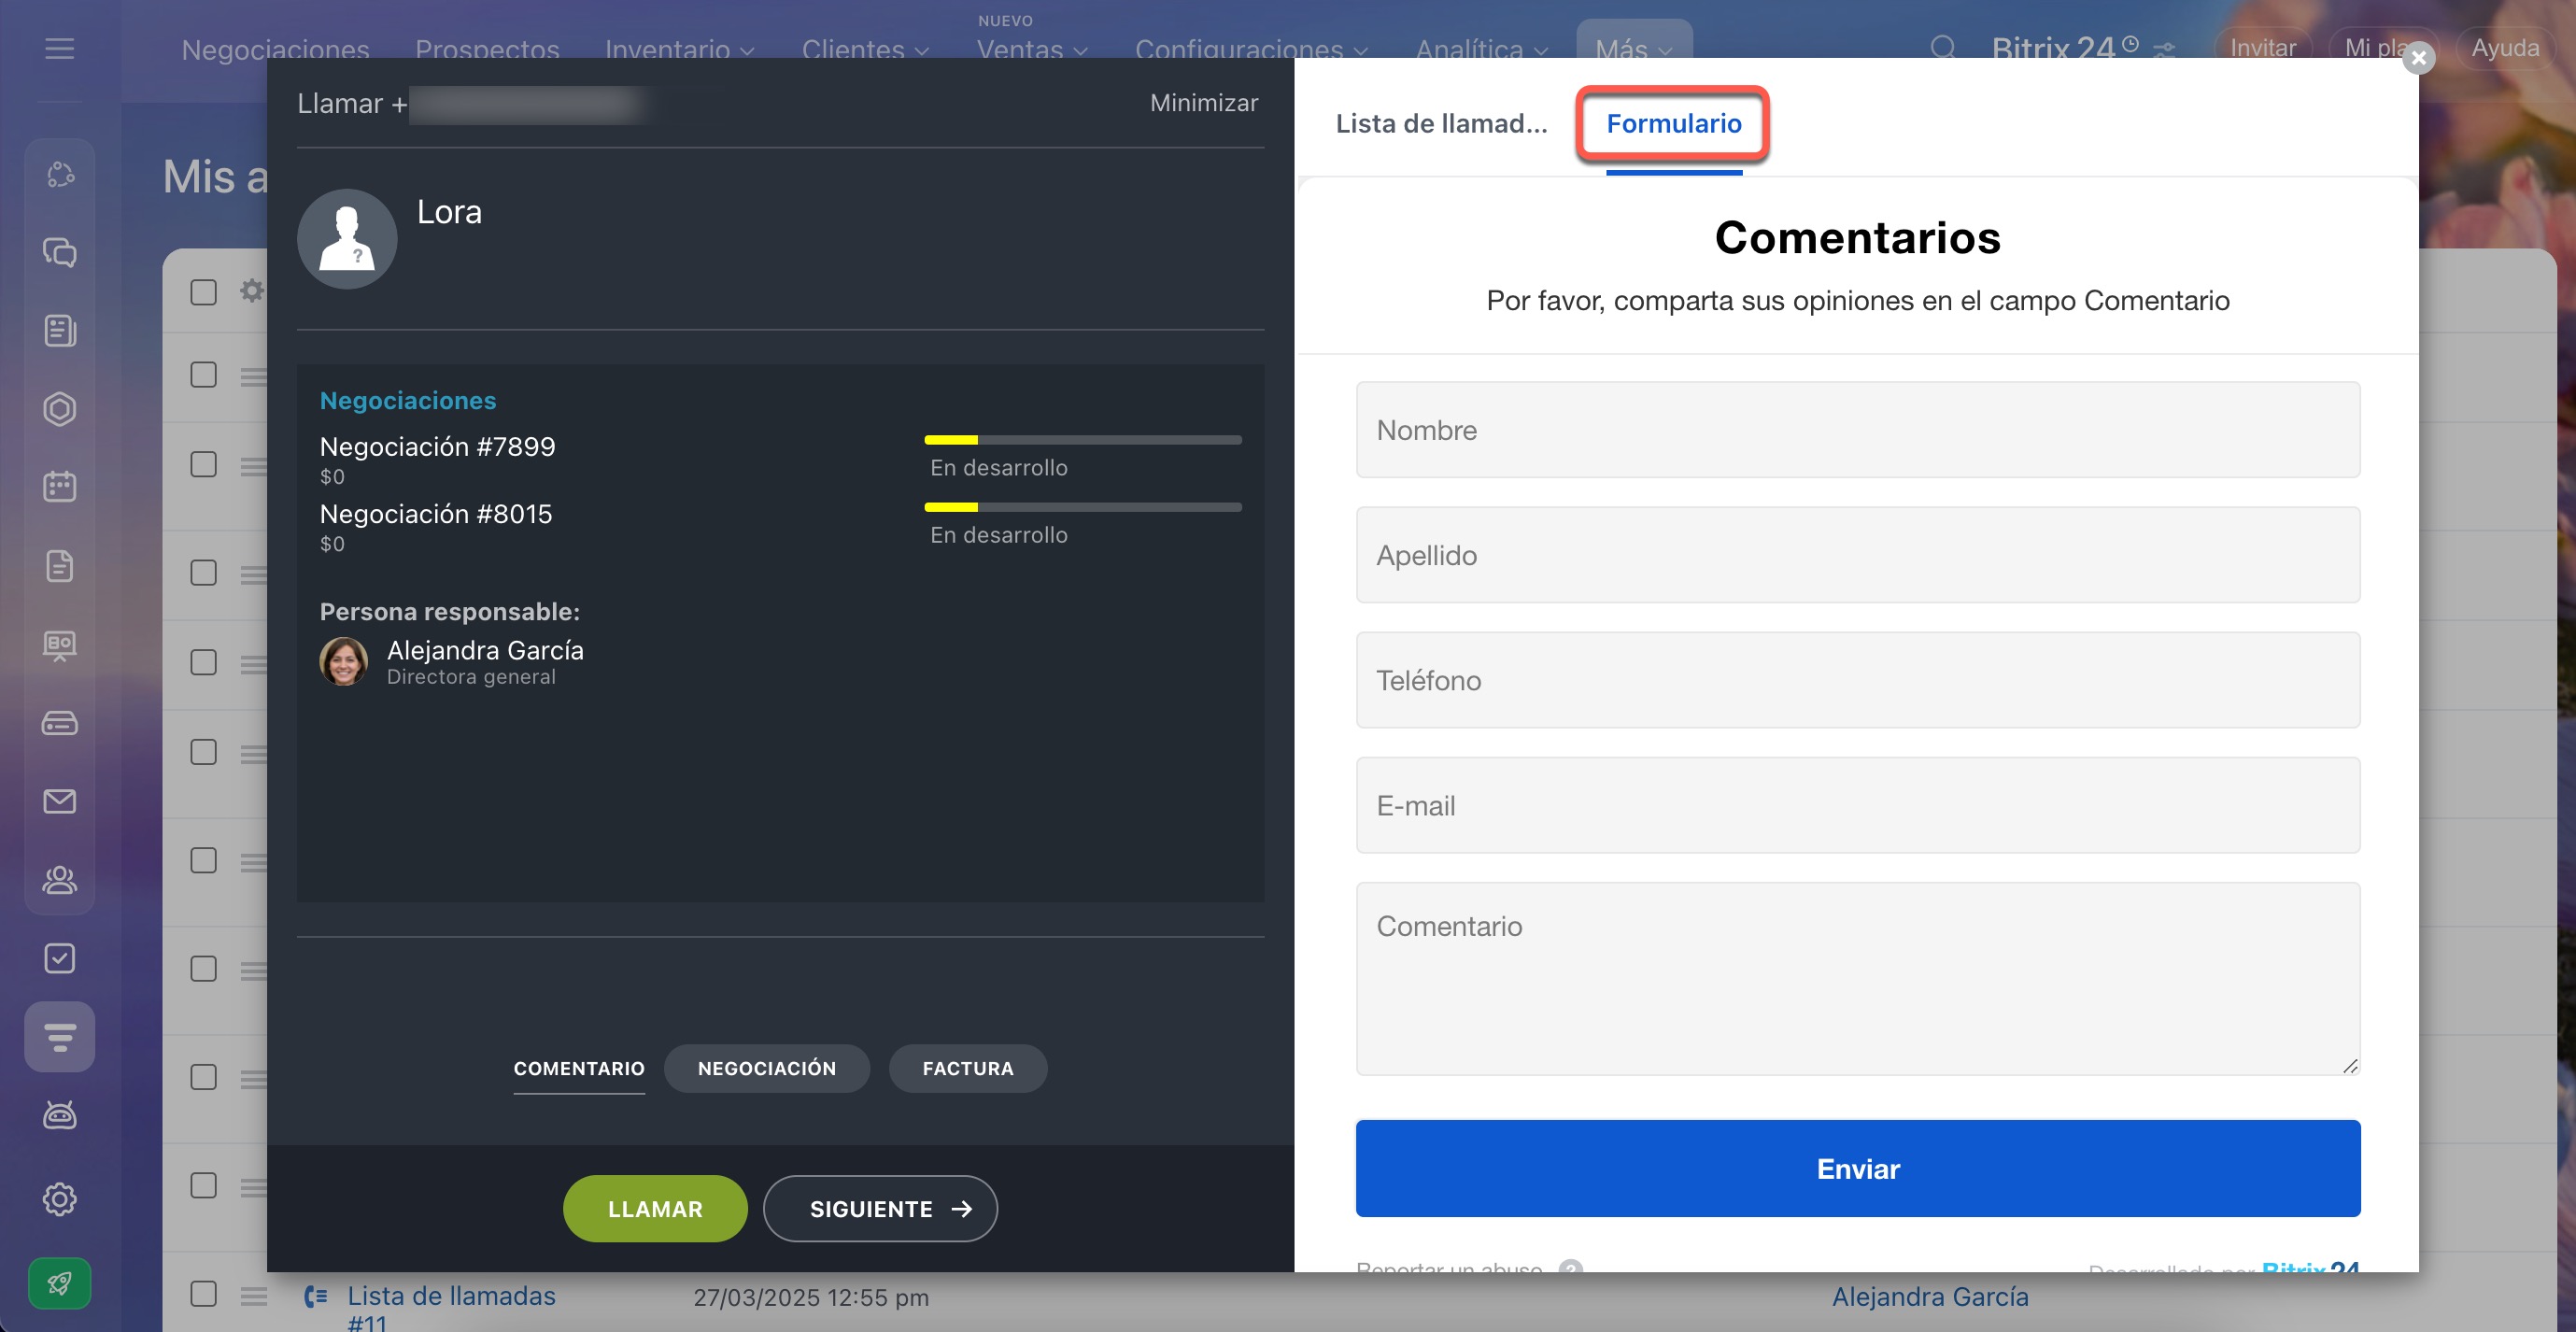2576x1332 pixels.
Task: Check the fourth row checkbox in activities list
Action: (x=203, y=663)
